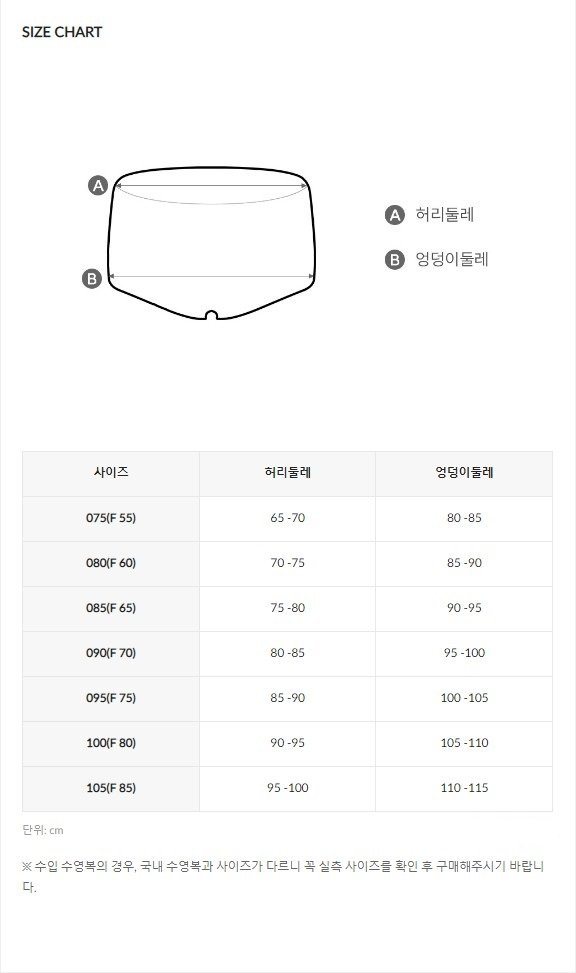The height and width of the screenshot is (973, 576).
Task: Click the 단위: cm unit note
Action: coord(43,830)
